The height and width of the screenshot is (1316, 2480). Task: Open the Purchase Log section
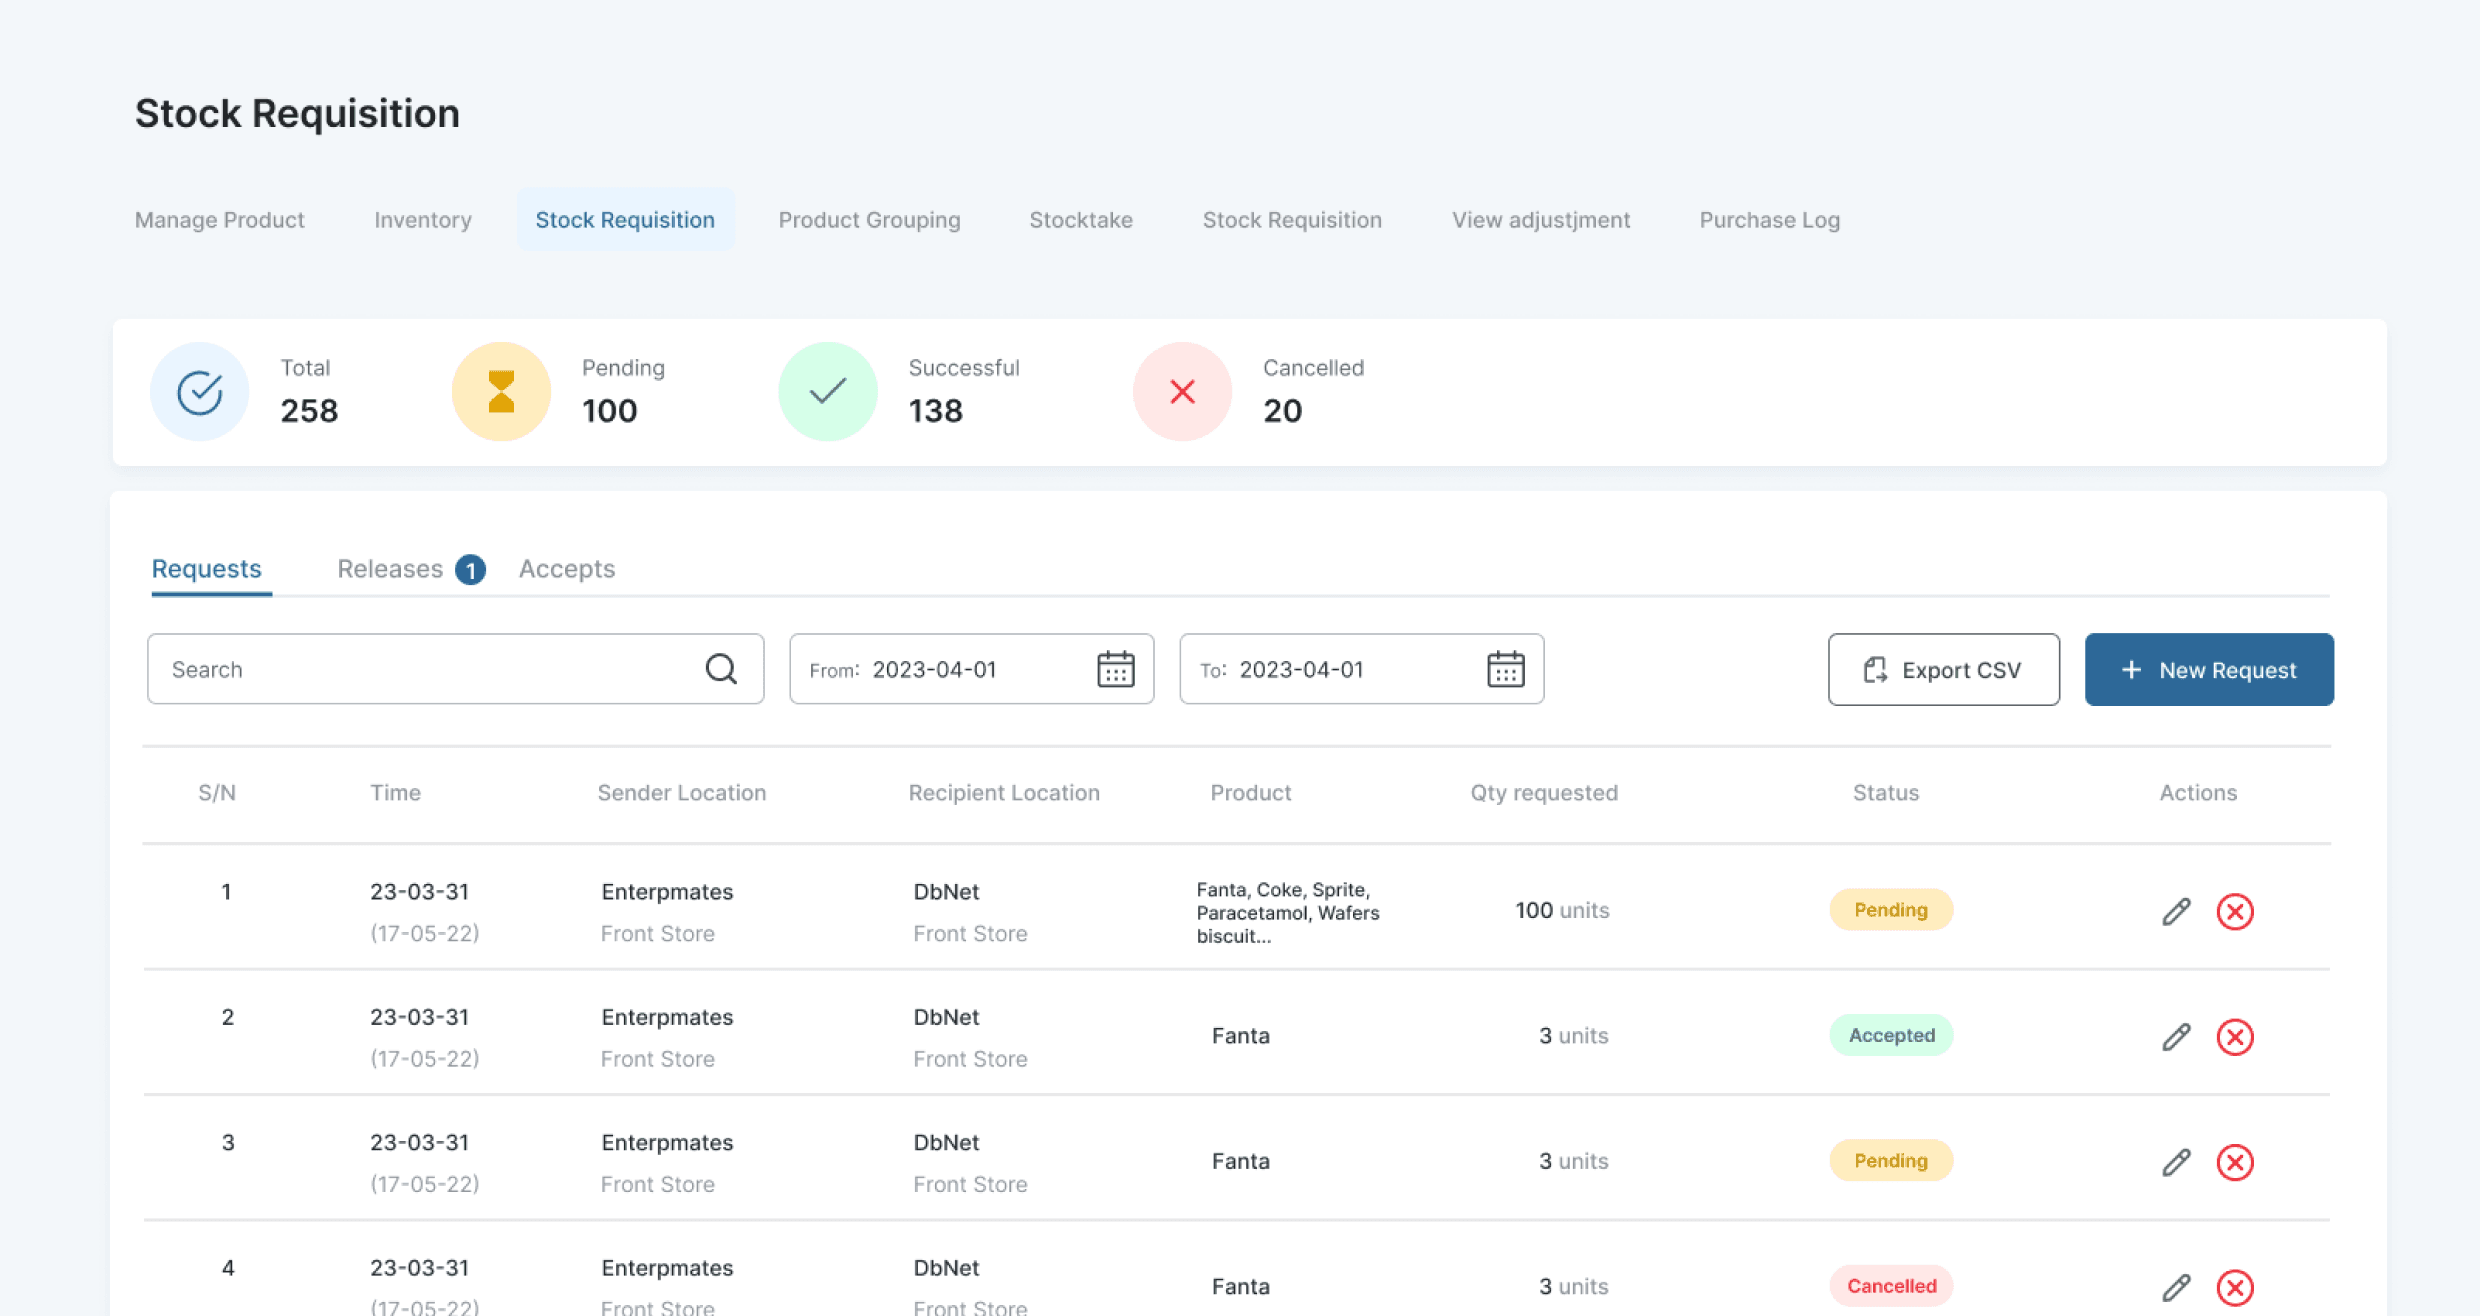coord(1769,220)
